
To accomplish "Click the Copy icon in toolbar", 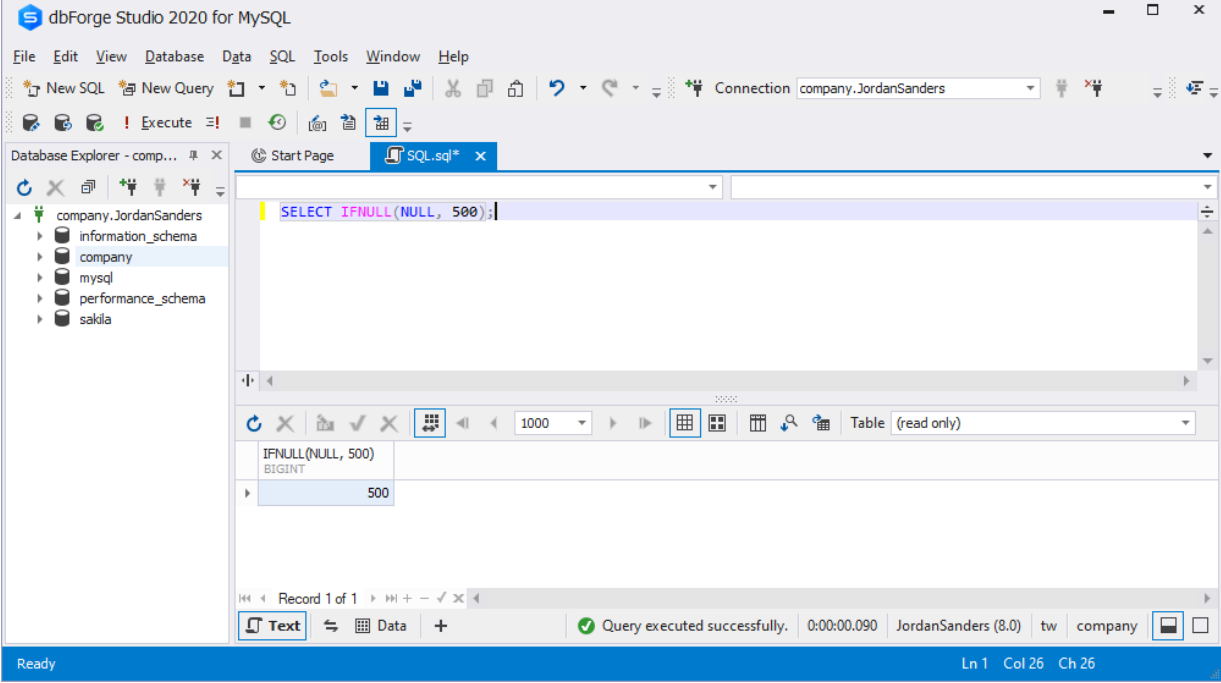I will pyautogui.click(x=485, y=88).
